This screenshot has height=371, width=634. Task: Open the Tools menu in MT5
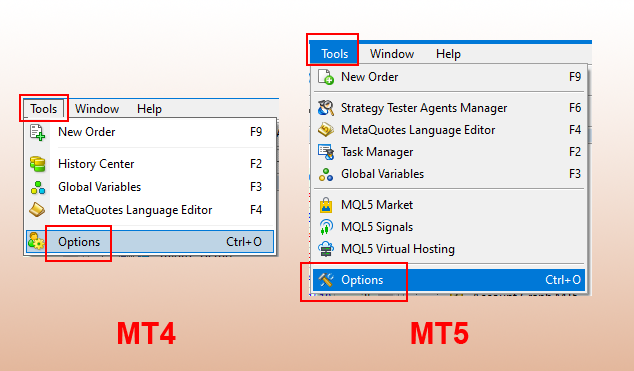334,54
